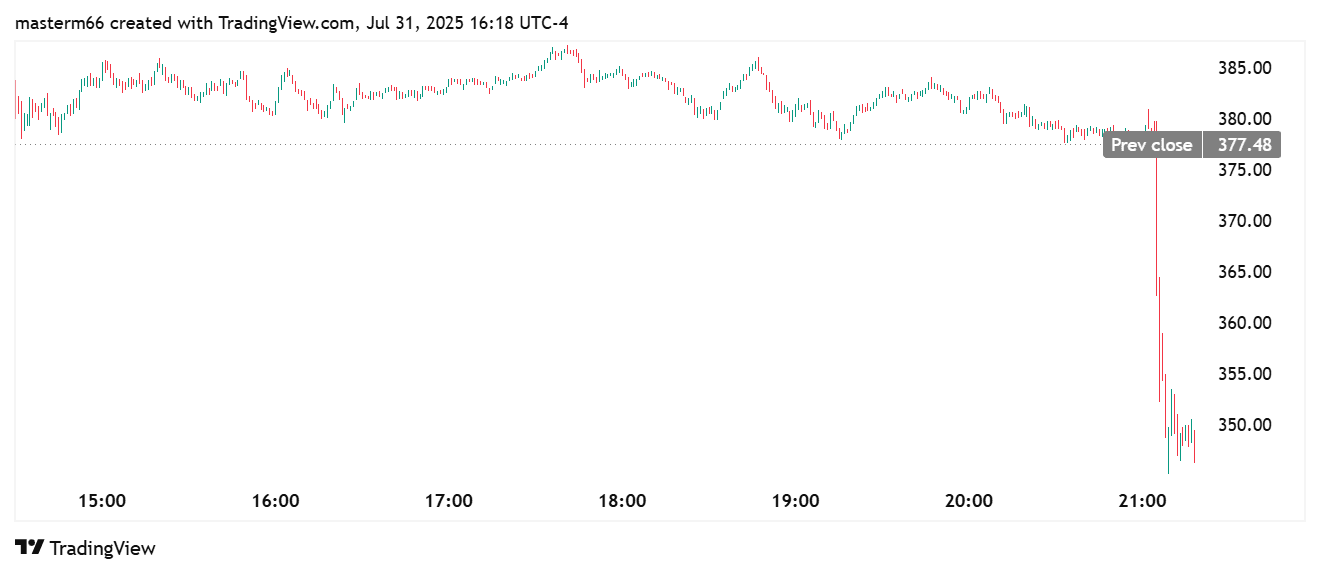Click the 380.00 price scale label
The image size is (1320, 574).
(x=1244, y=119)
